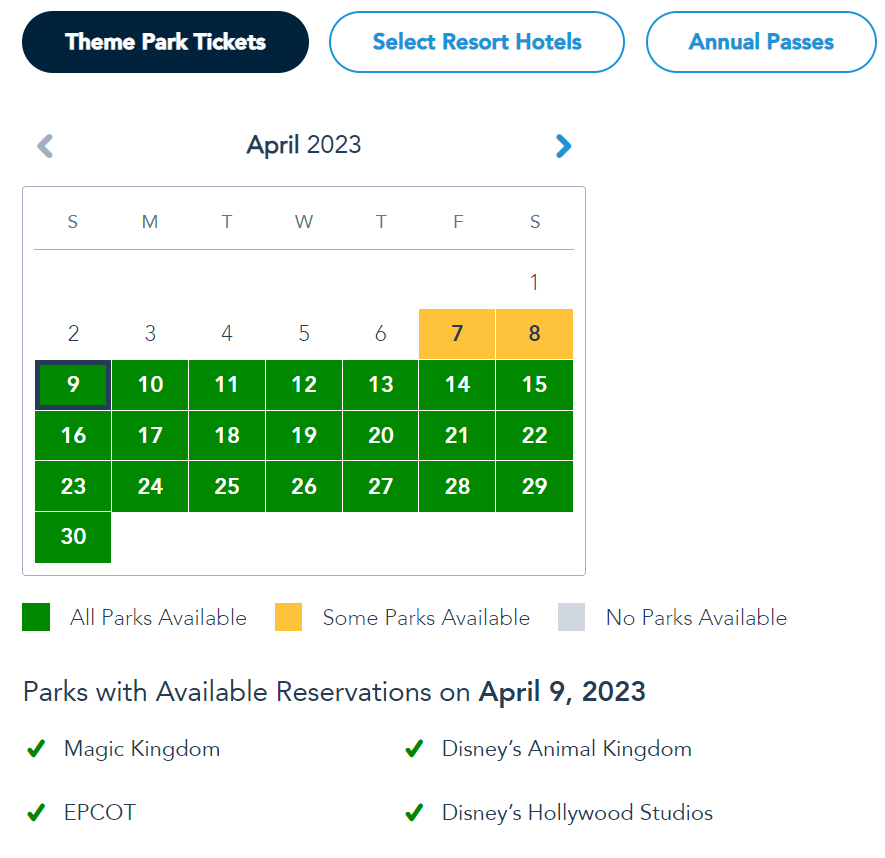Select April 26 availability date

[304, 487]
